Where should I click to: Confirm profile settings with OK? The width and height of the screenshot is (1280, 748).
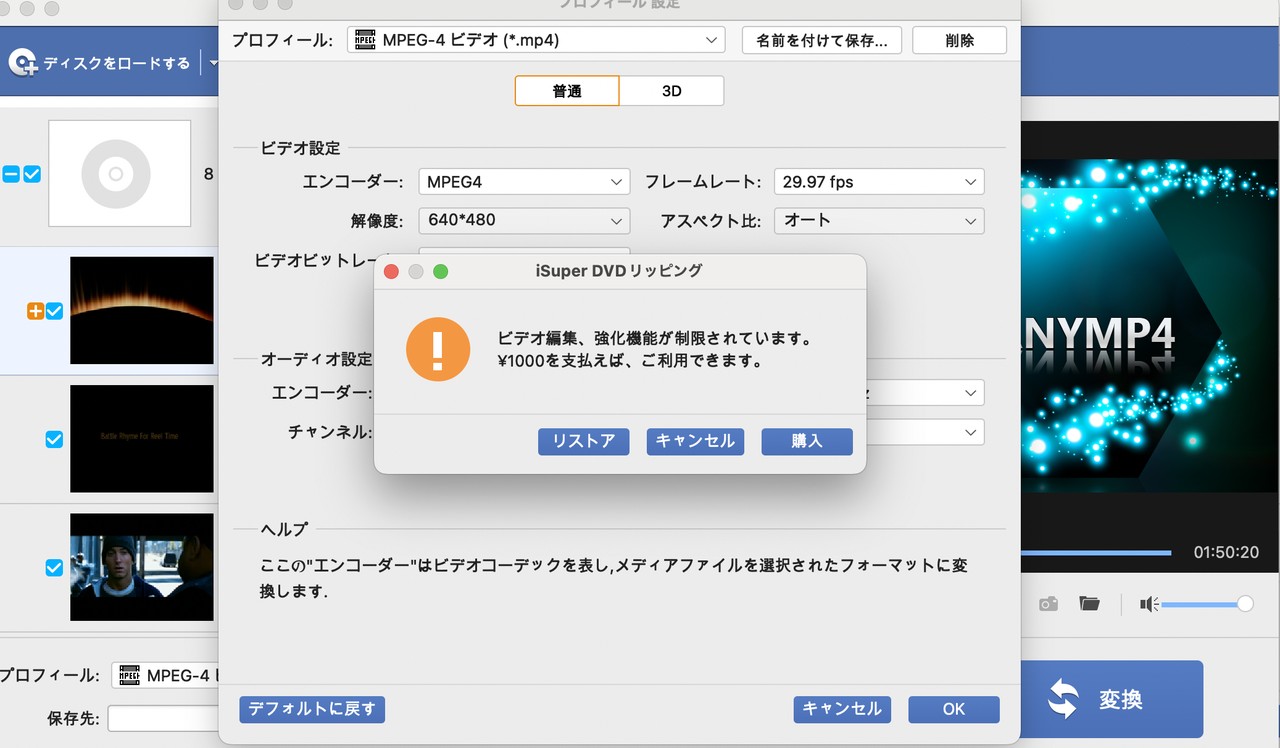point(954,709)
